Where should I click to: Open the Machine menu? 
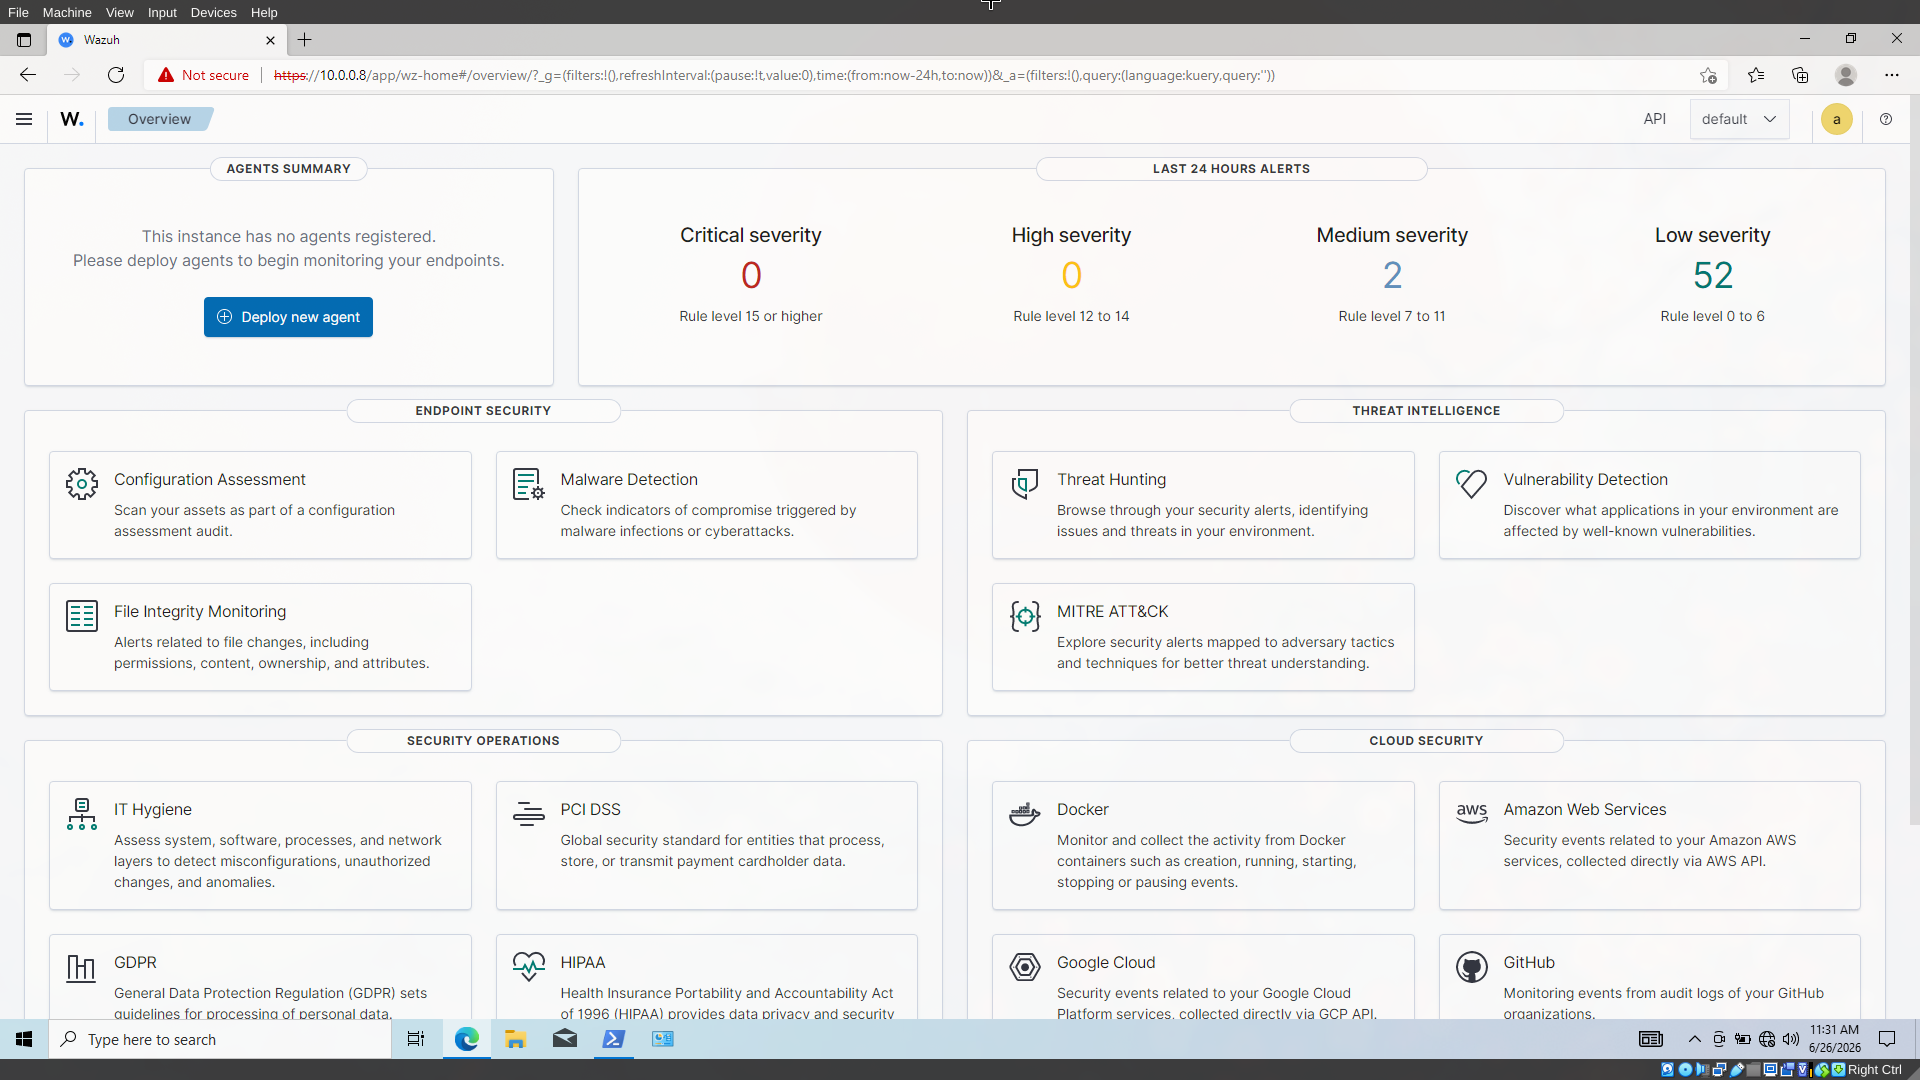point(67,12)
